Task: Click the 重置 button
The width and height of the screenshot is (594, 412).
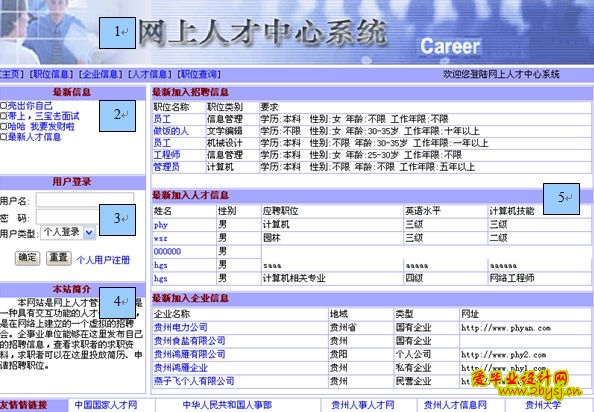Action: coord(58,258)
